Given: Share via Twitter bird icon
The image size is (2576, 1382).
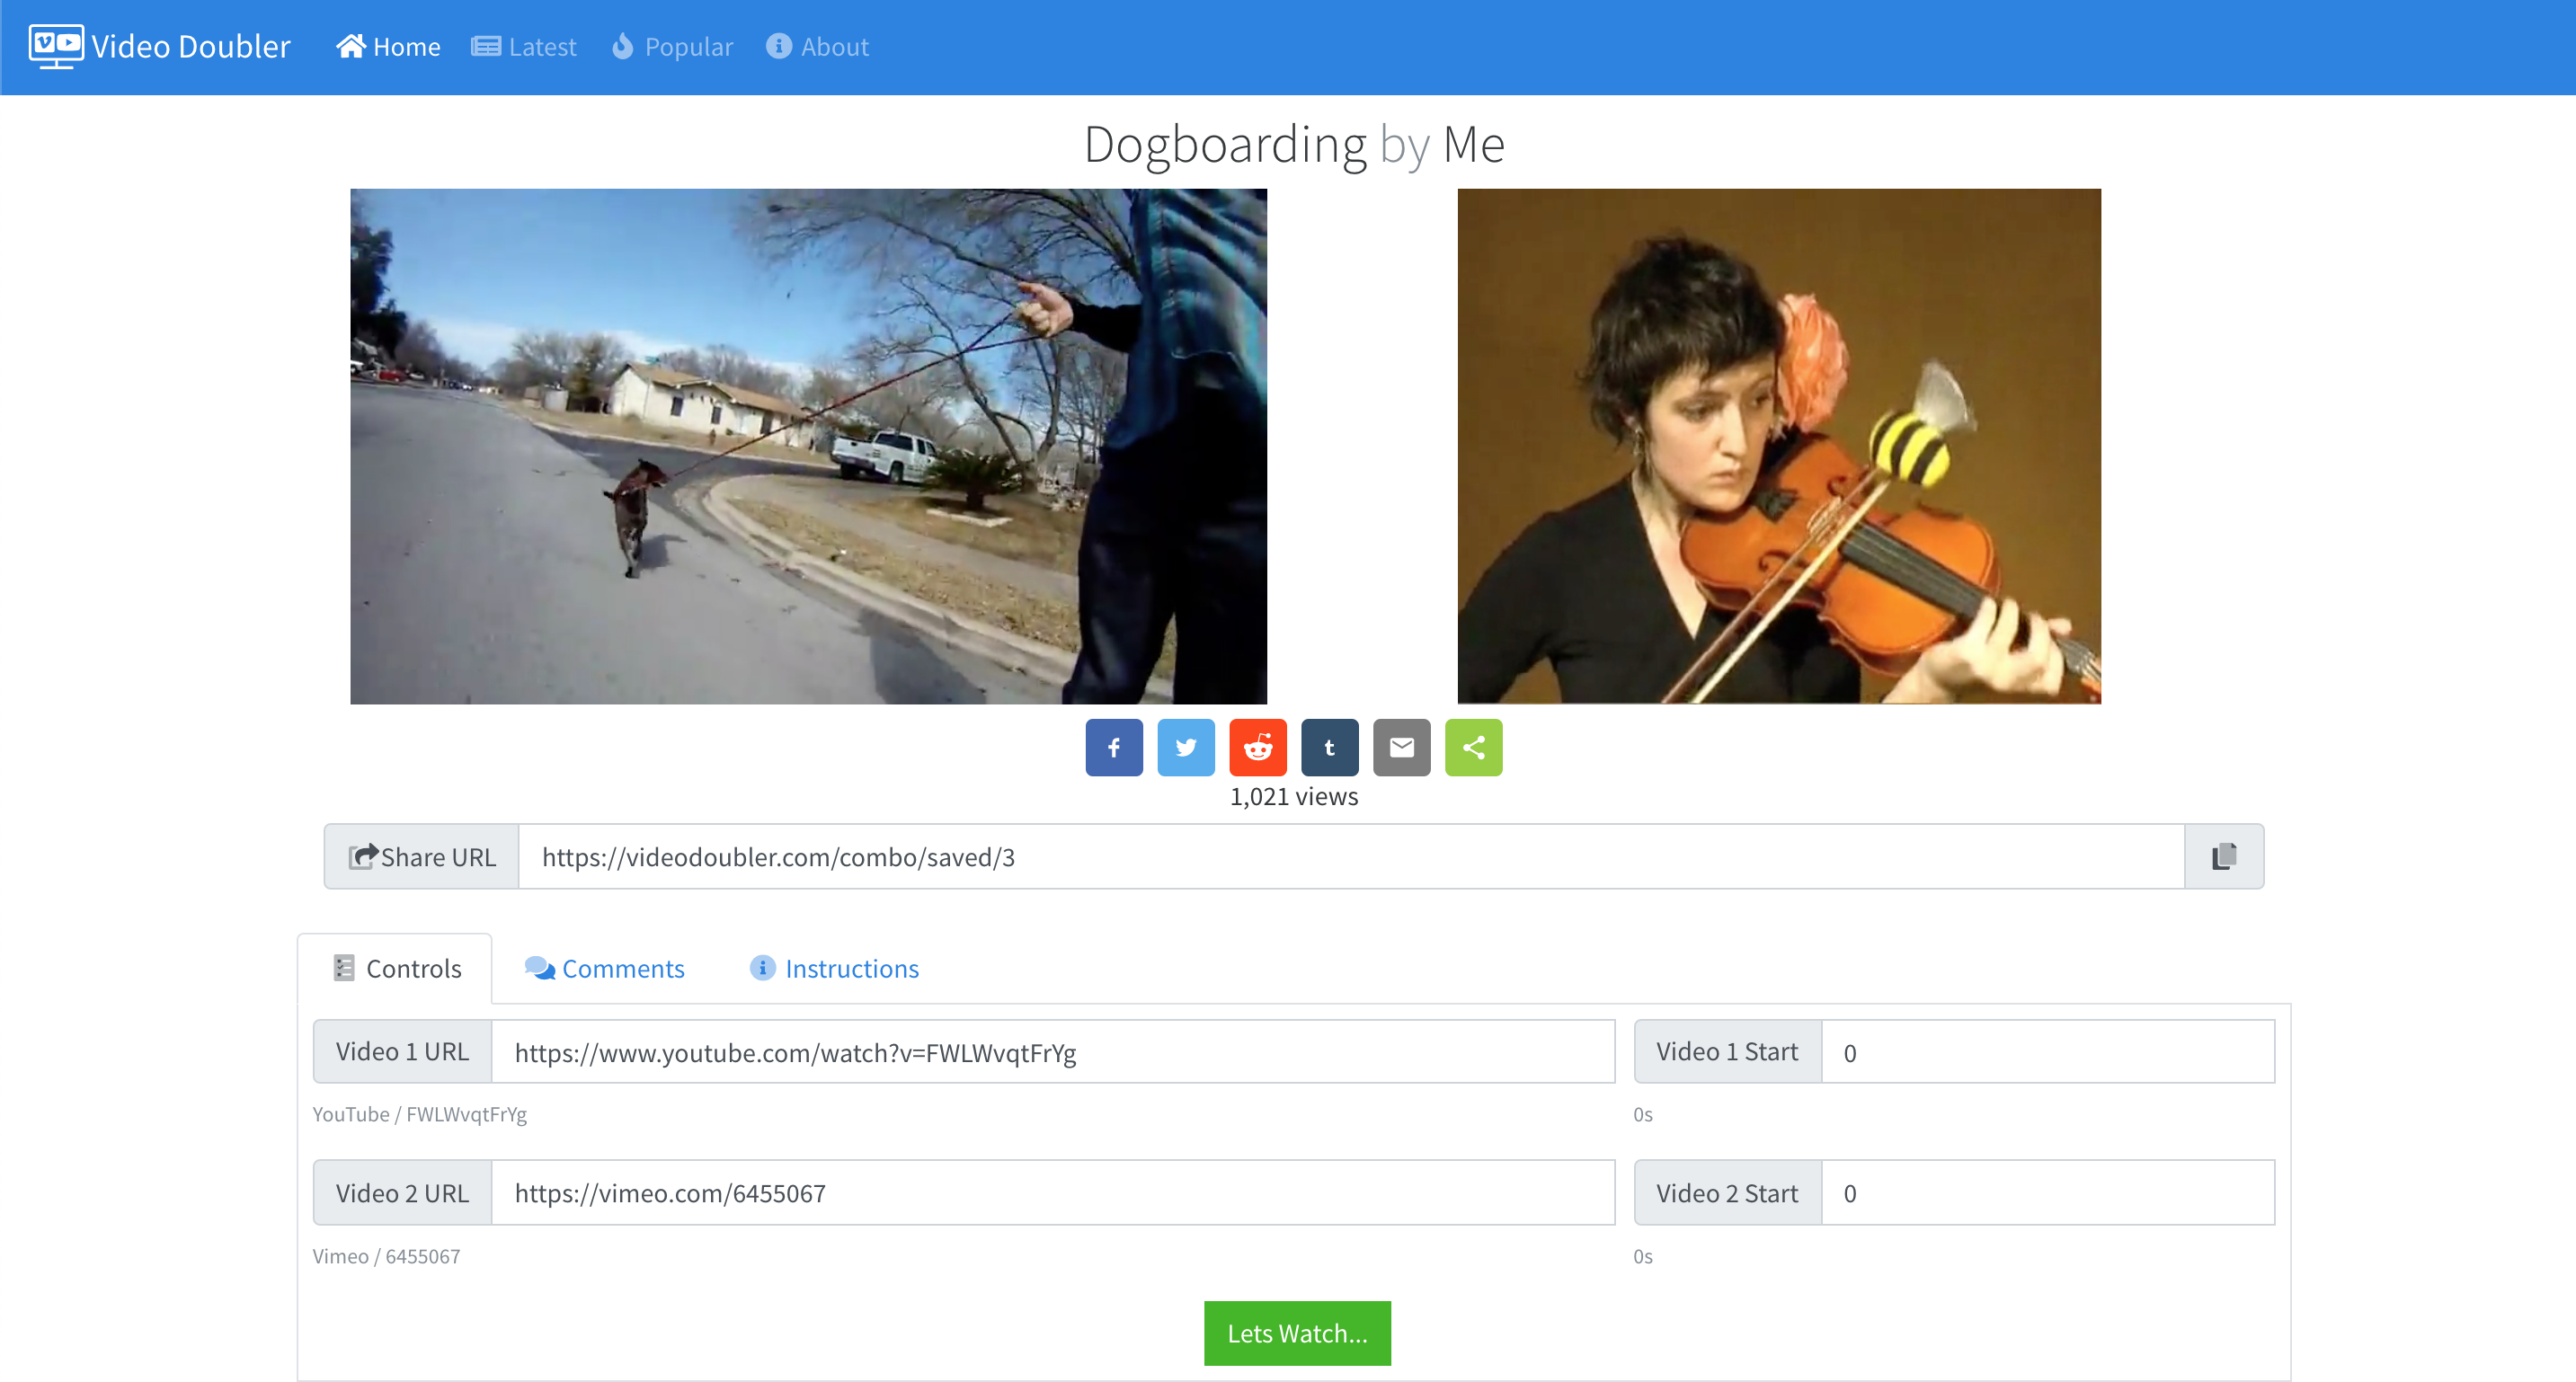Looking at the screenshot, I should pyautogui.click(x=1185, y=747).
